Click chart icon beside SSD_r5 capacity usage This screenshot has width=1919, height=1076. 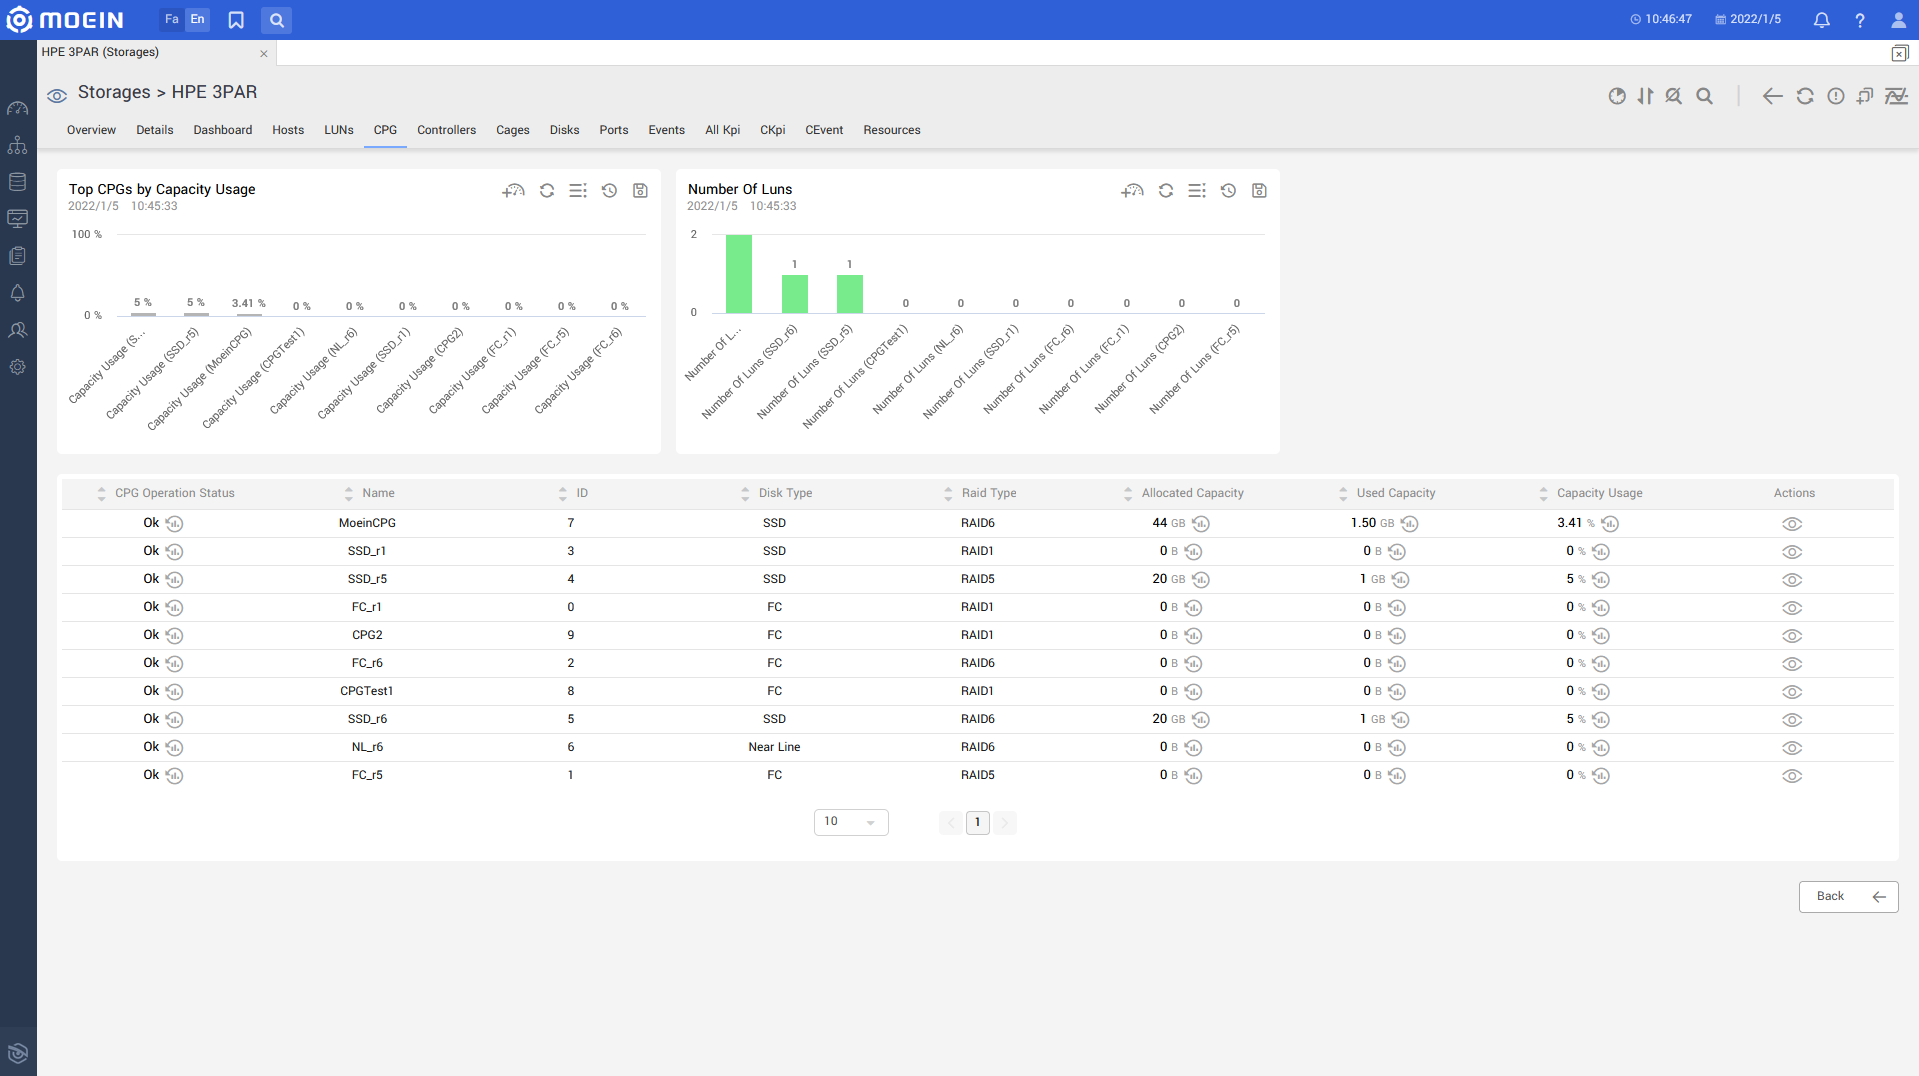tap(1601, 580)
